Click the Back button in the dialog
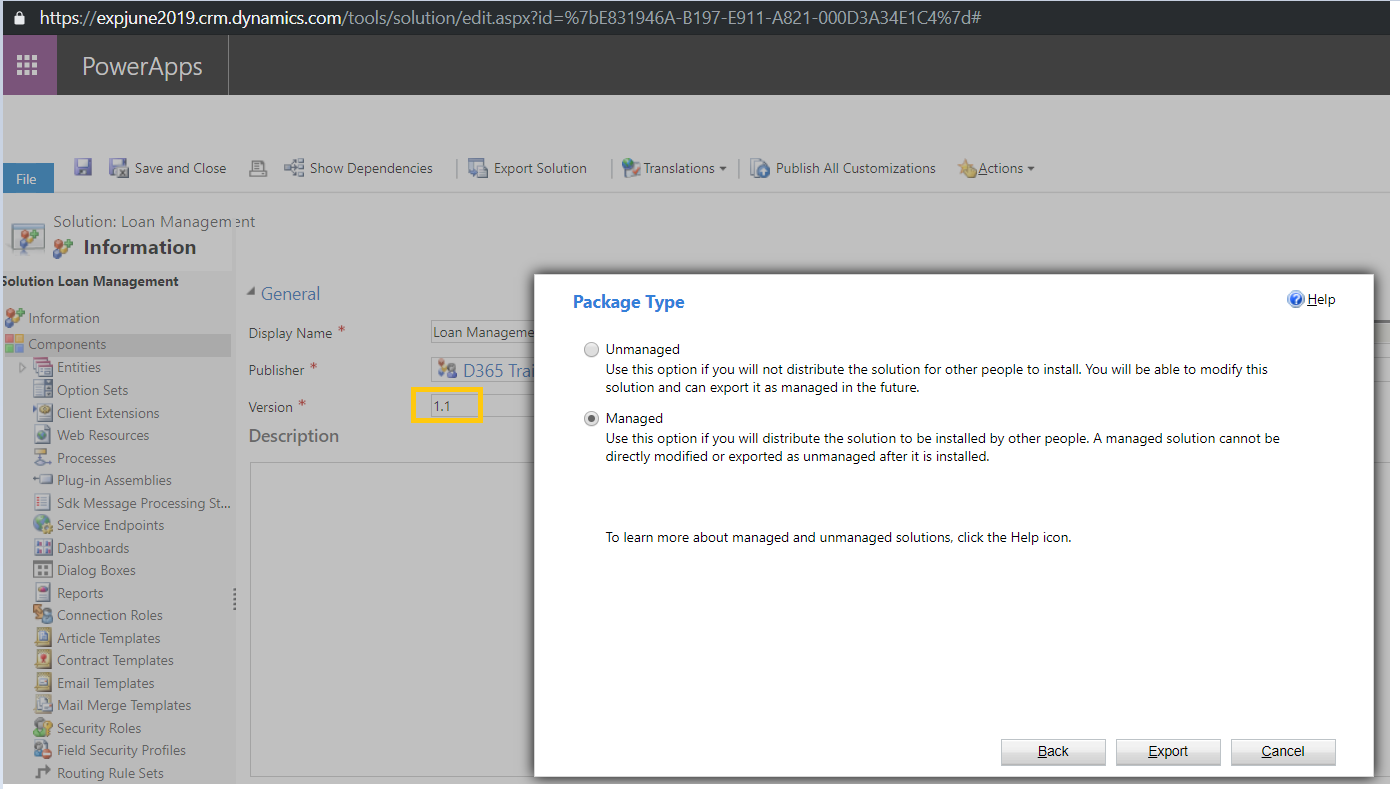Screen dimensions: 1400x789 tap(1053, 752)
